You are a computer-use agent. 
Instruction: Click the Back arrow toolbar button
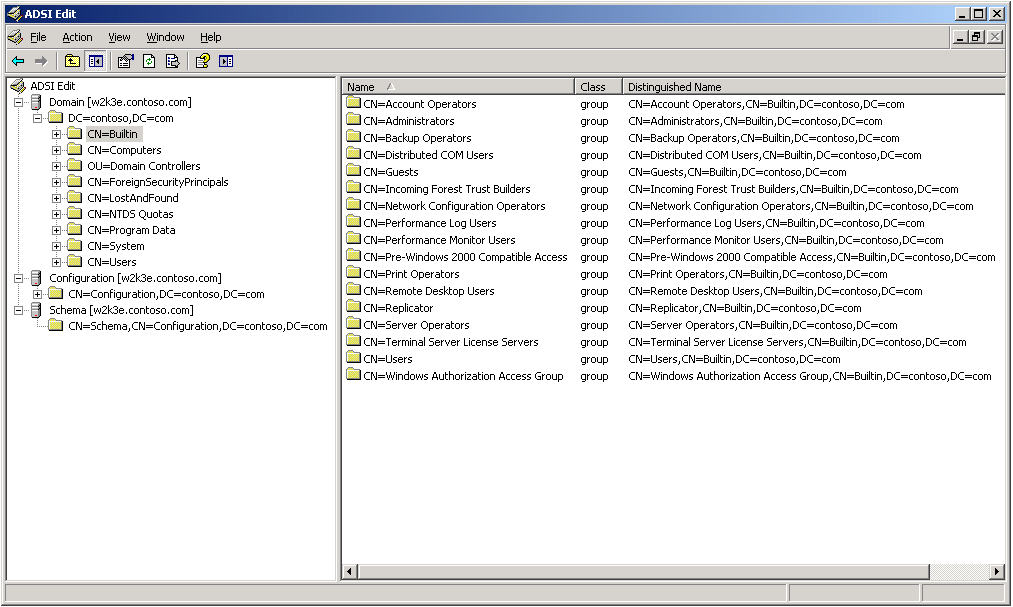point(18,61)
